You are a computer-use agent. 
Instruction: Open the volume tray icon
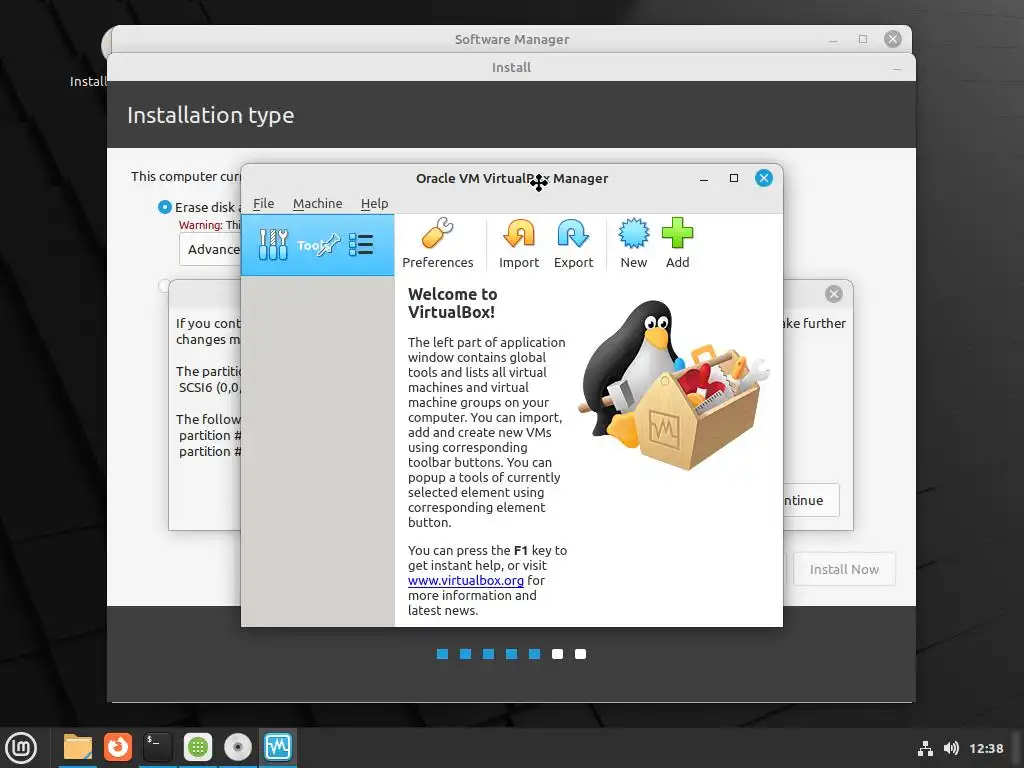(951, 748)
